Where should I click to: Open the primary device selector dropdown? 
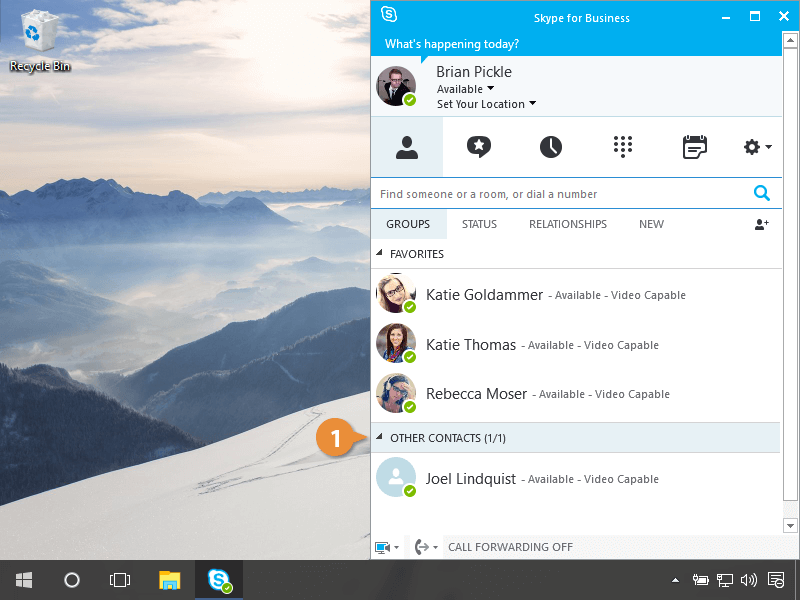click(x=386, y=547)
